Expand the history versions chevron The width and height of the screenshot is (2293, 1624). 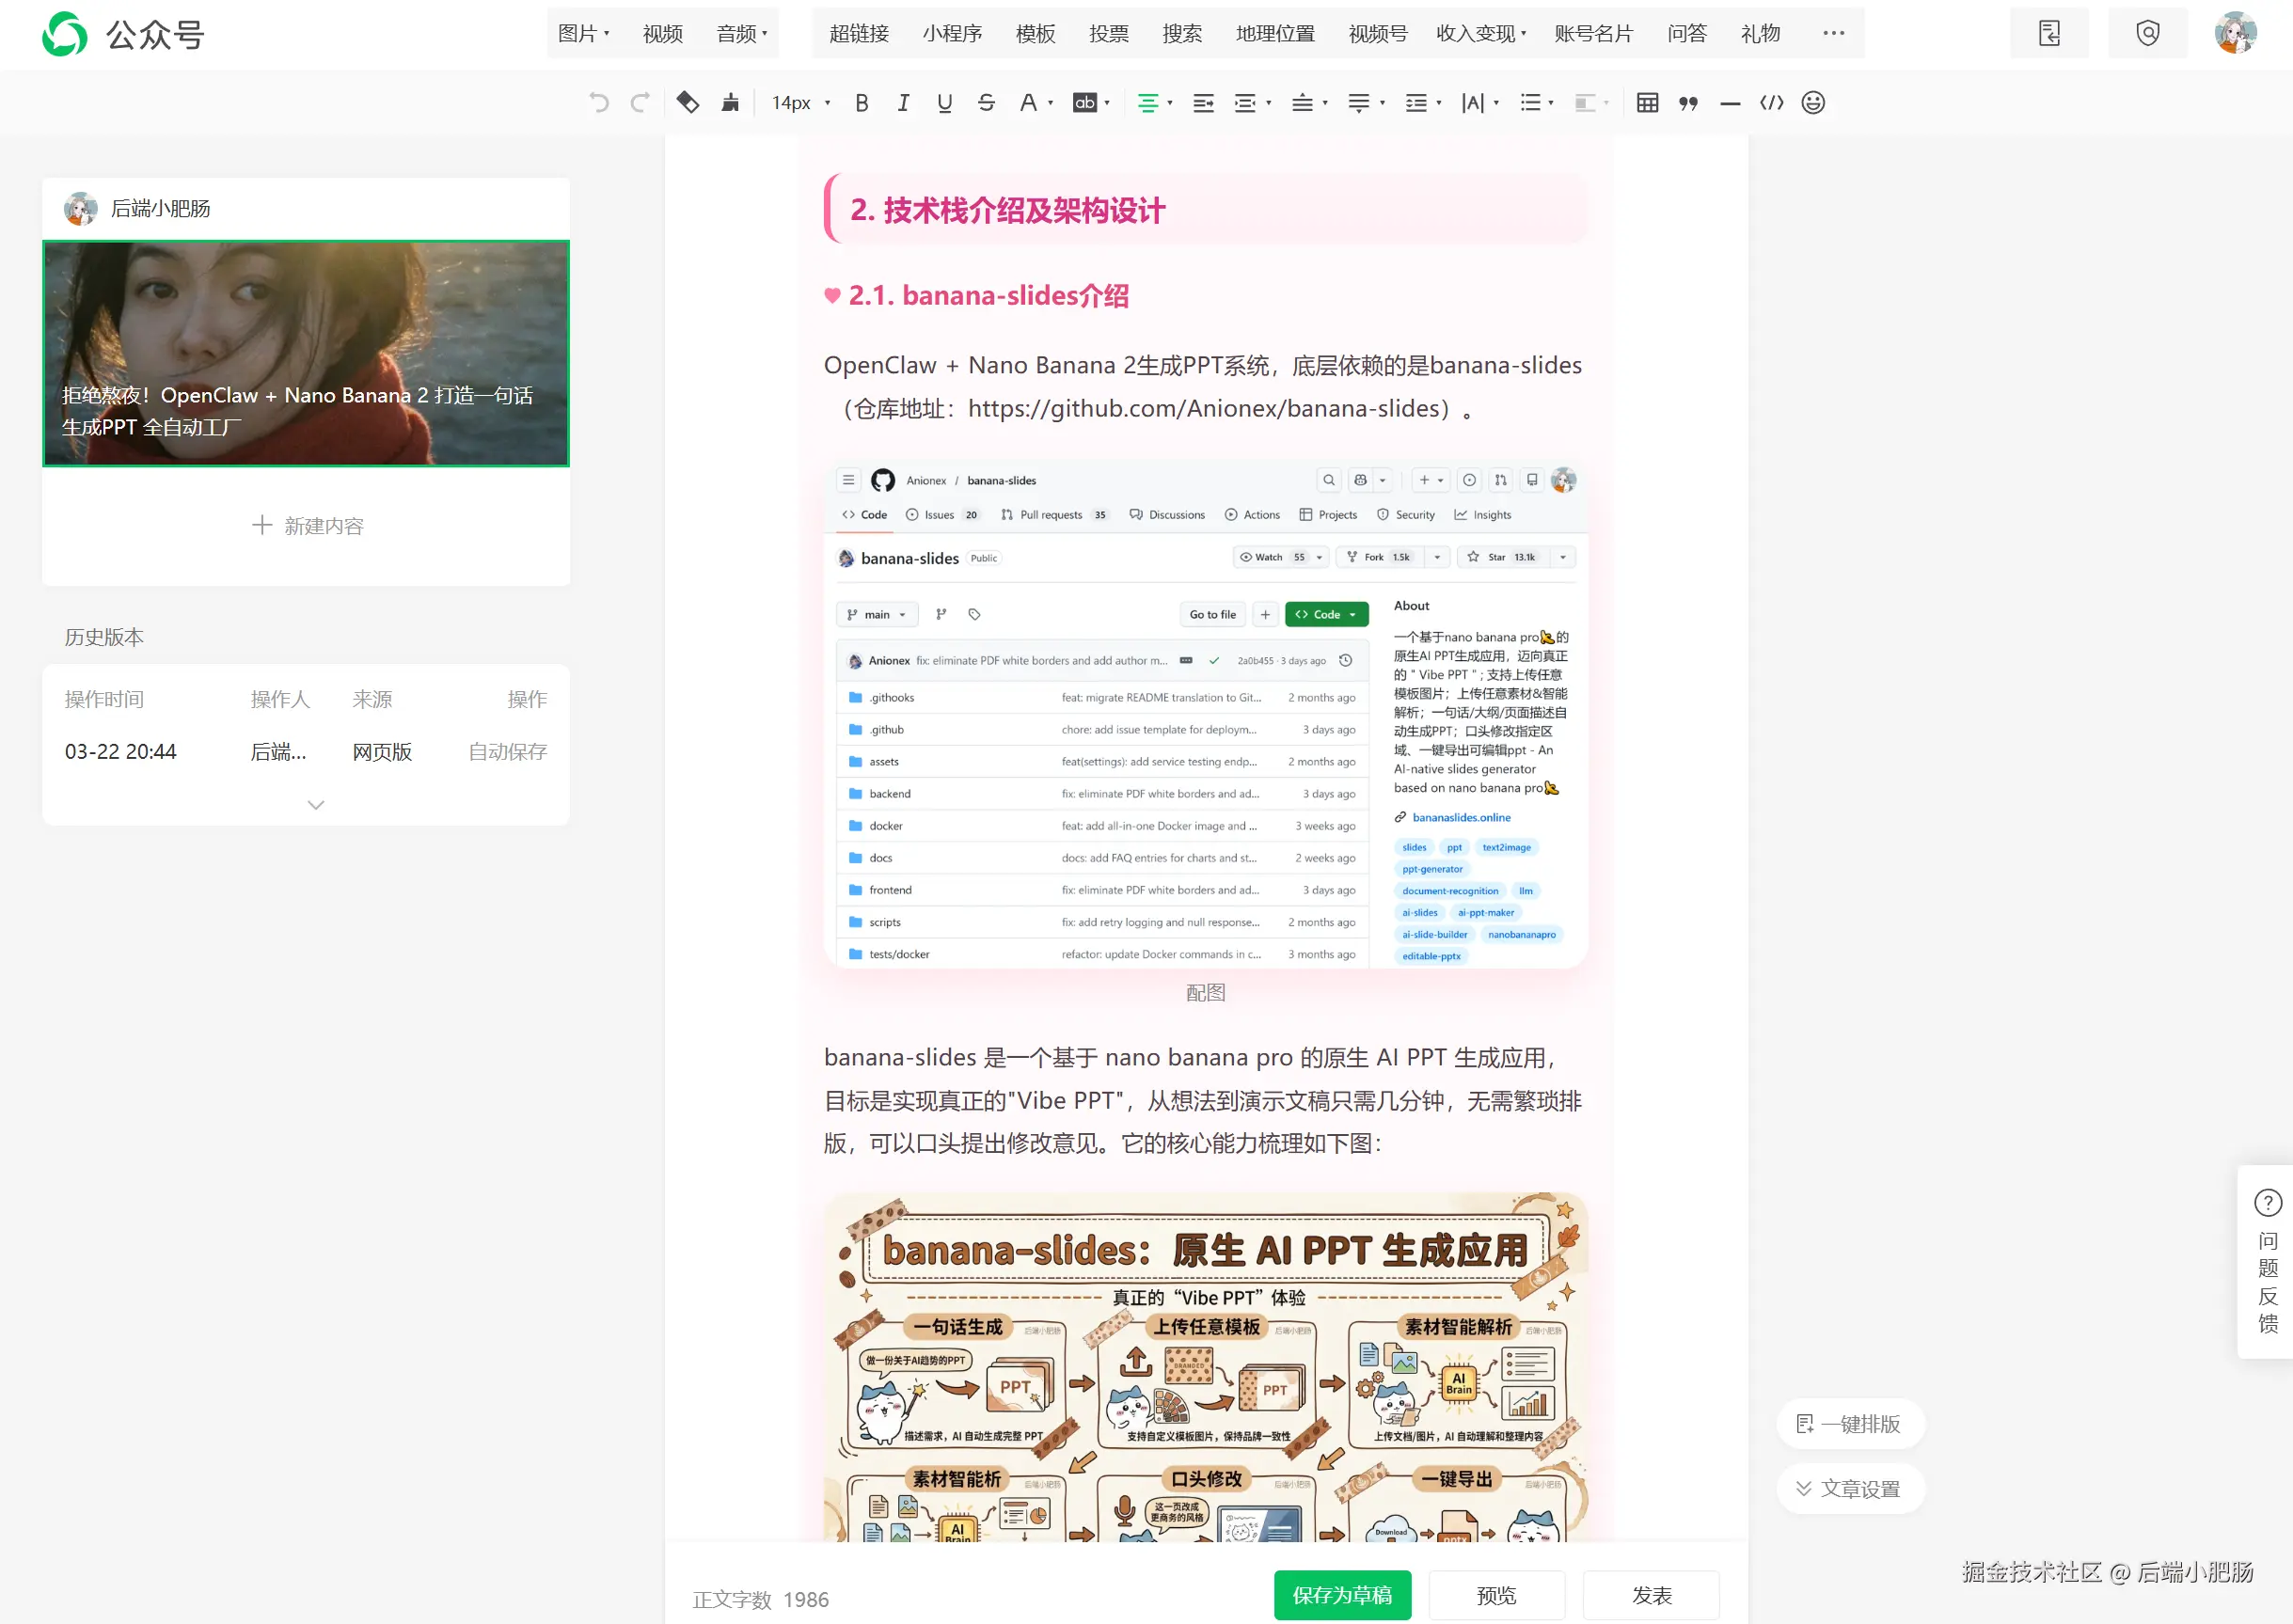315,804
